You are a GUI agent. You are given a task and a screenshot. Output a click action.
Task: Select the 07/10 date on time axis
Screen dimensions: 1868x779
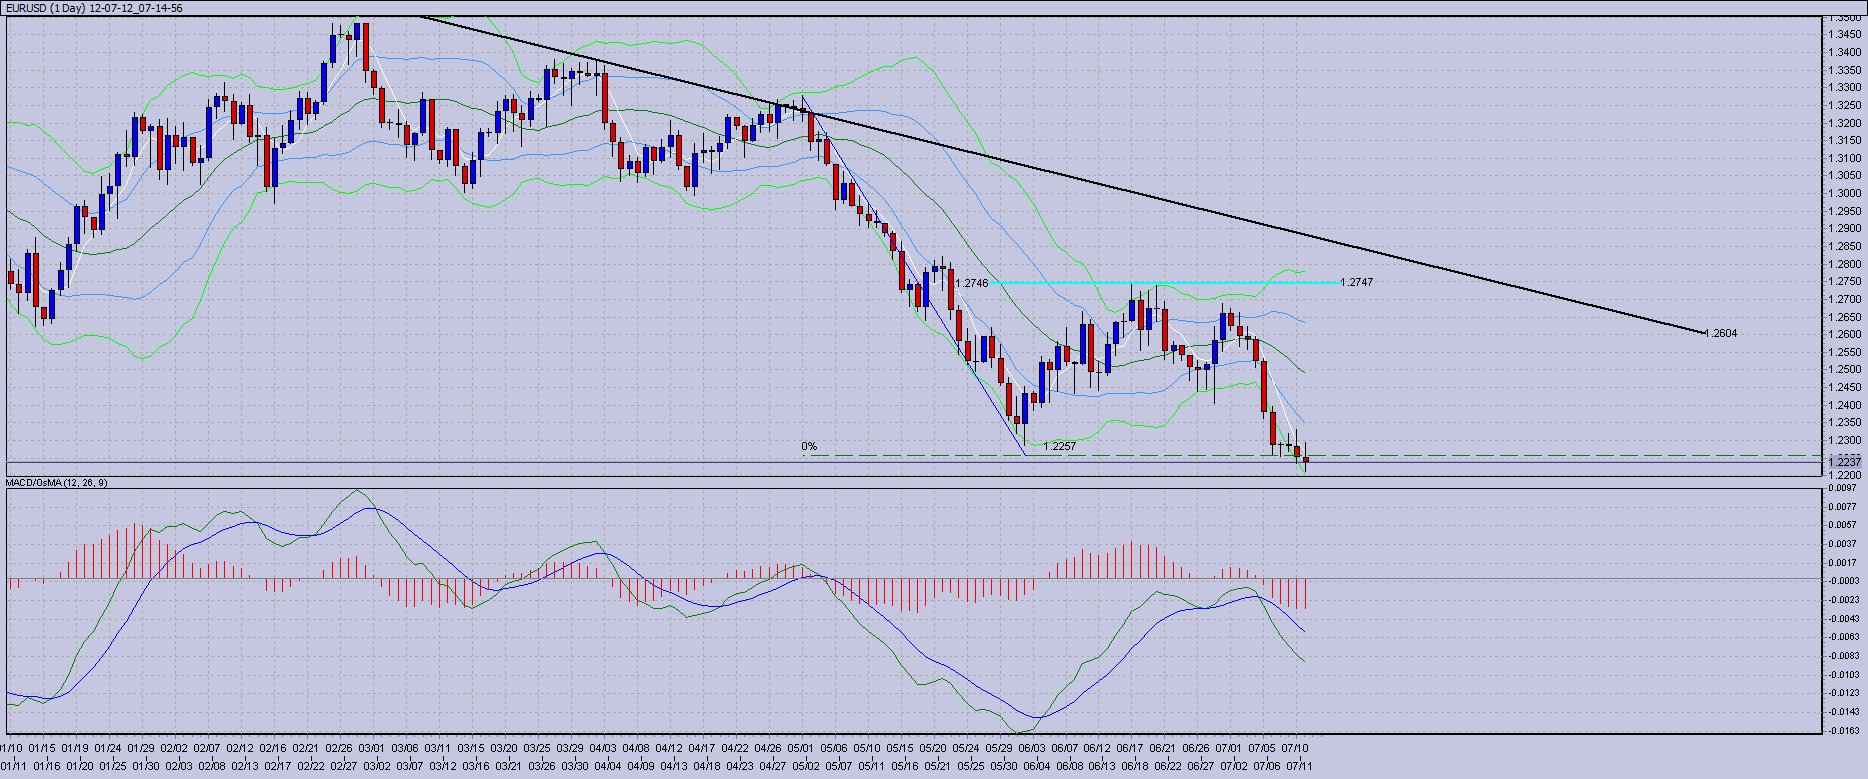[x=1296, y=747]
